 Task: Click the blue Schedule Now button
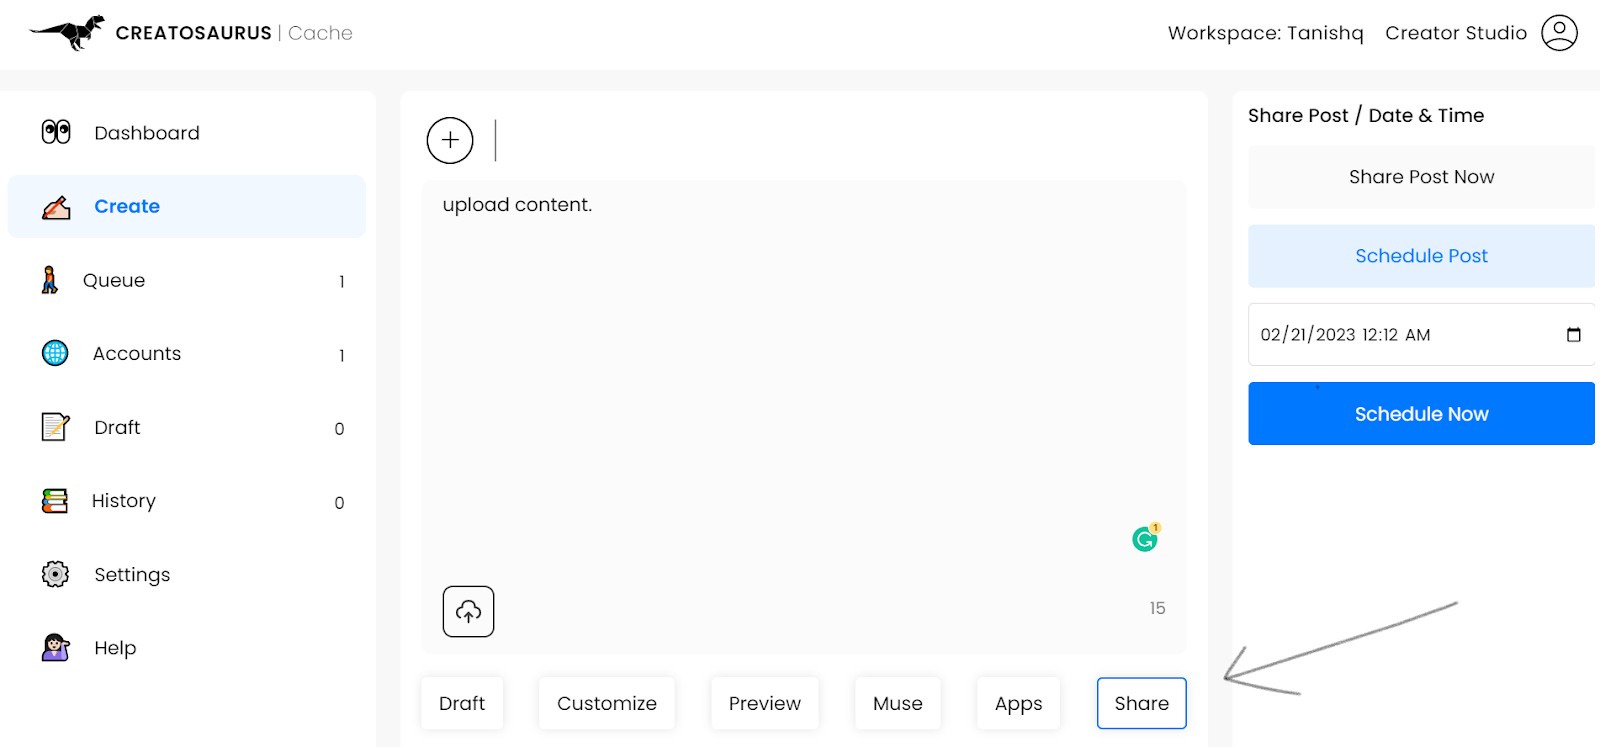coord(1421,413)
